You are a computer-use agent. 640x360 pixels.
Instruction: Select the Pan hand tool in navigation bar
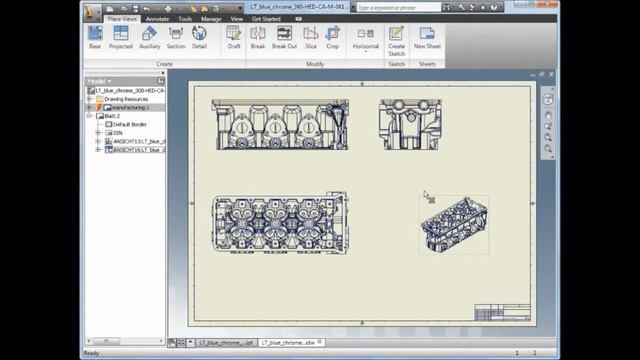click(x=548, y=115)
